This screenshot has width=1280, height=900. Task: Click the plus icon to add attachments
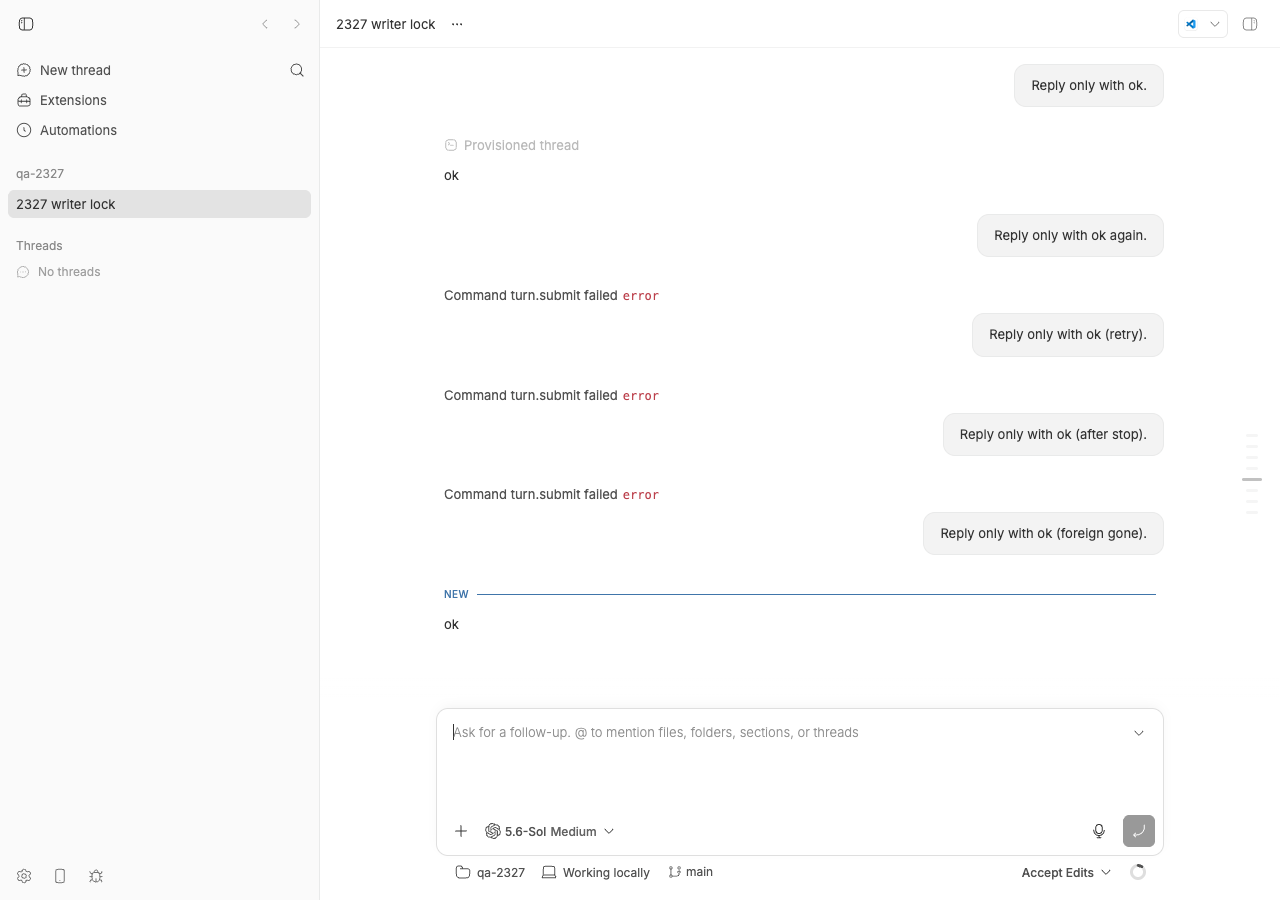pos(461,831)
